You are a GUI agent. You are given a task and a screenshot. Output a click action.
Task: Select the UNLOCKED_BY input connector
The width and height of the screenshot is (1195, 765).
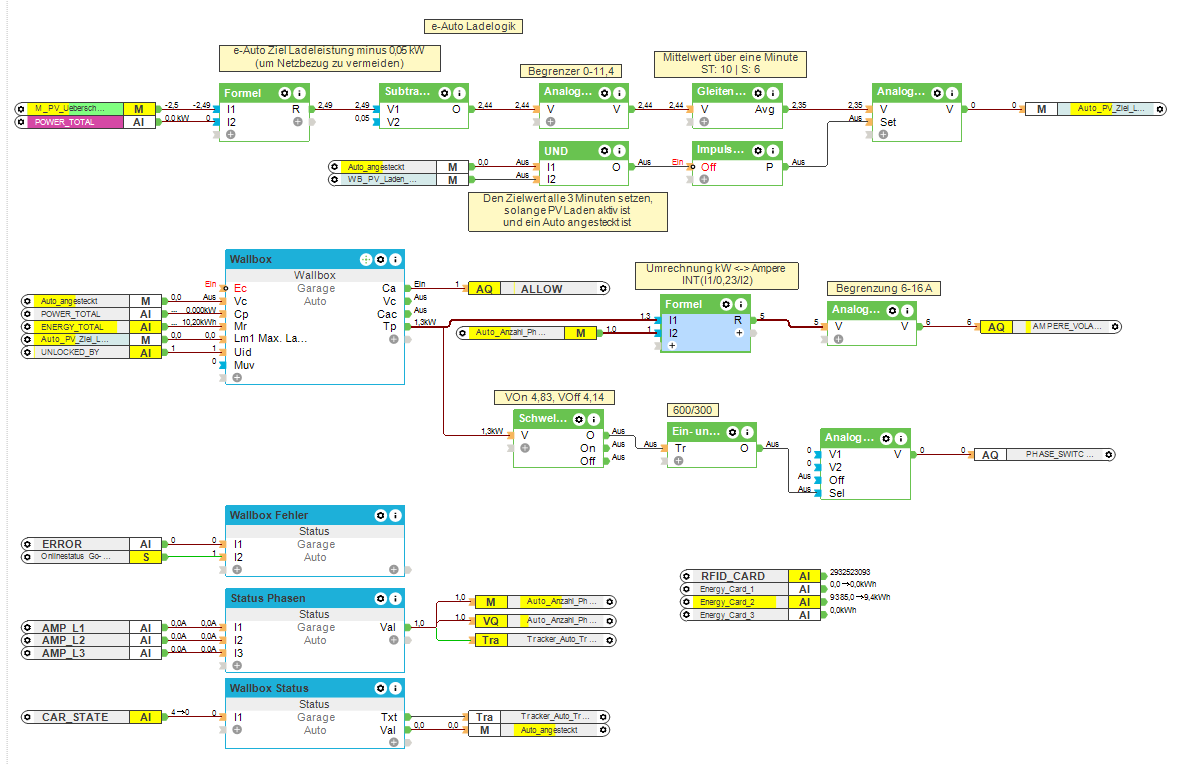point(91,353)
